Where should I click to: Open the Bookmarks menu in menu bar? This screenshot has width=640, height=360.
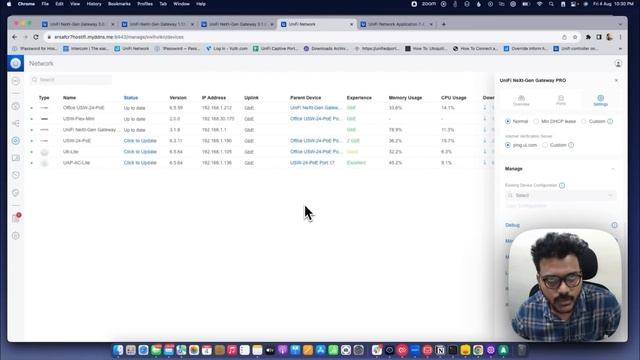coord(119,4)
